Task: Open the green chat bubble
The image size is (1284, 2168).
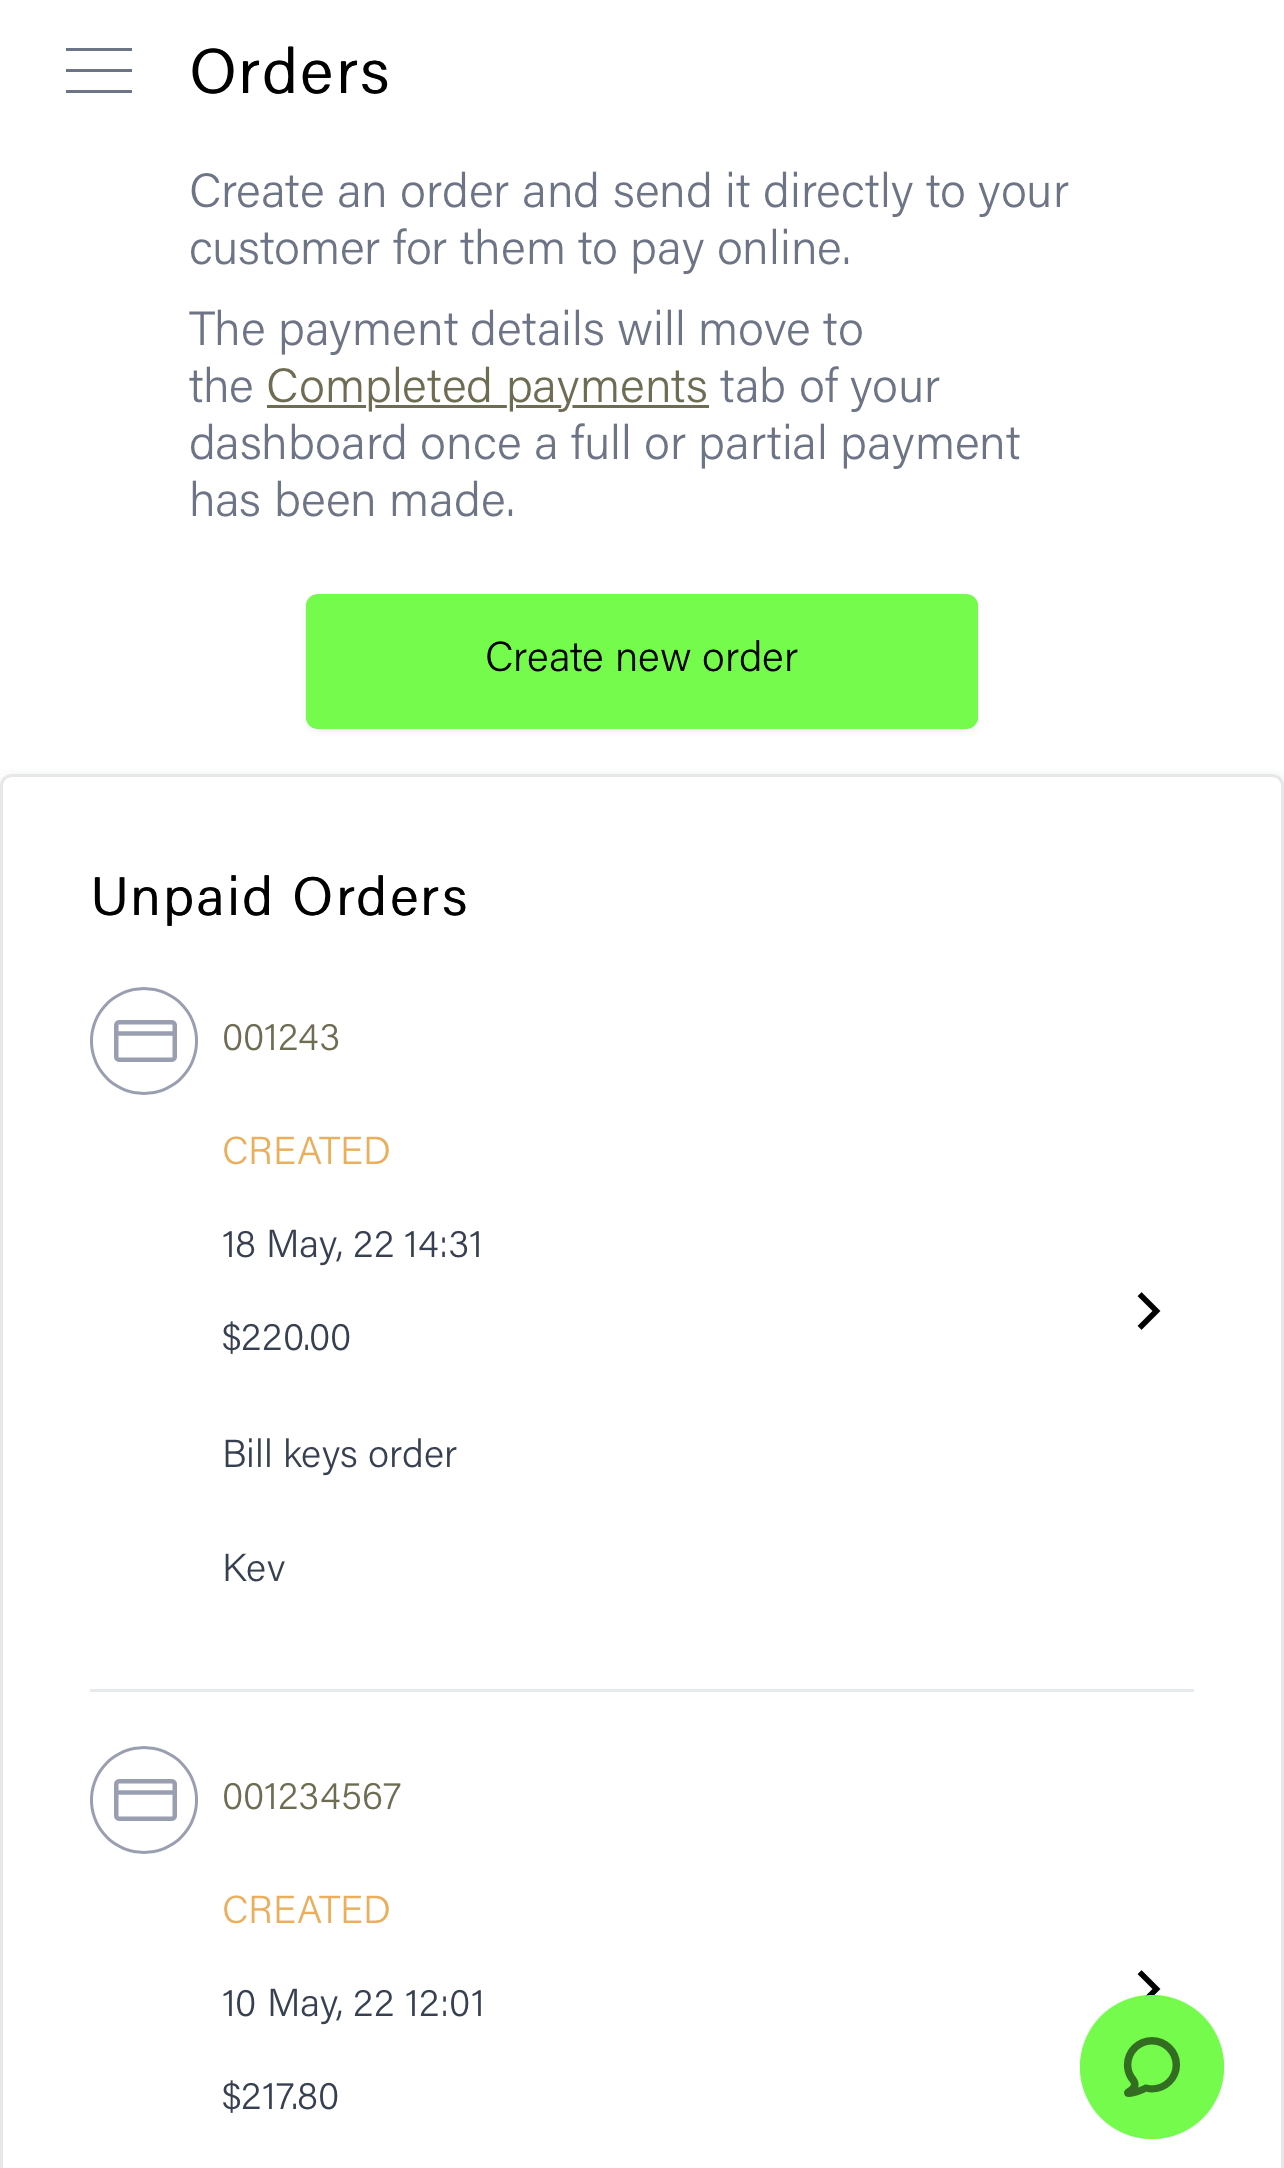Action: pyautogui.click(x=1151, y=2066)
